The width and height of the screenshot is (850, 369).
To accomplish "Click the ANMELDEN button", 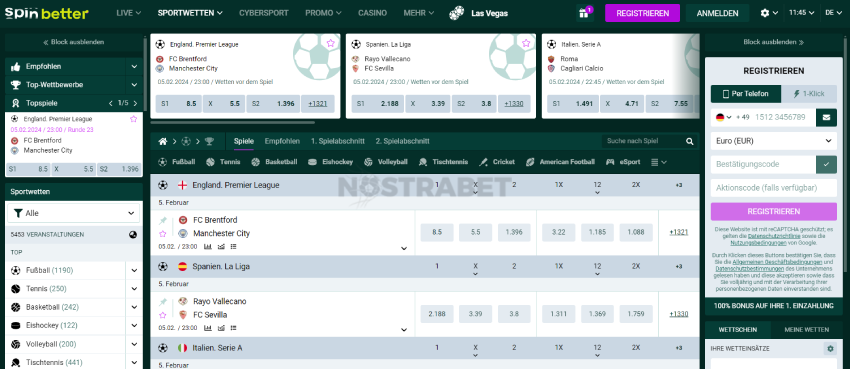I will pyautogui.click(x=717, y=13).
